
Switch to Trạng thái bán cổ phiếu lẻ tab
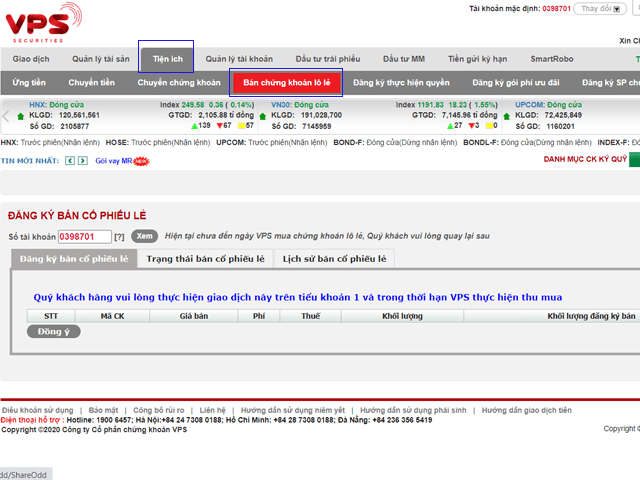tap(205, 259)
